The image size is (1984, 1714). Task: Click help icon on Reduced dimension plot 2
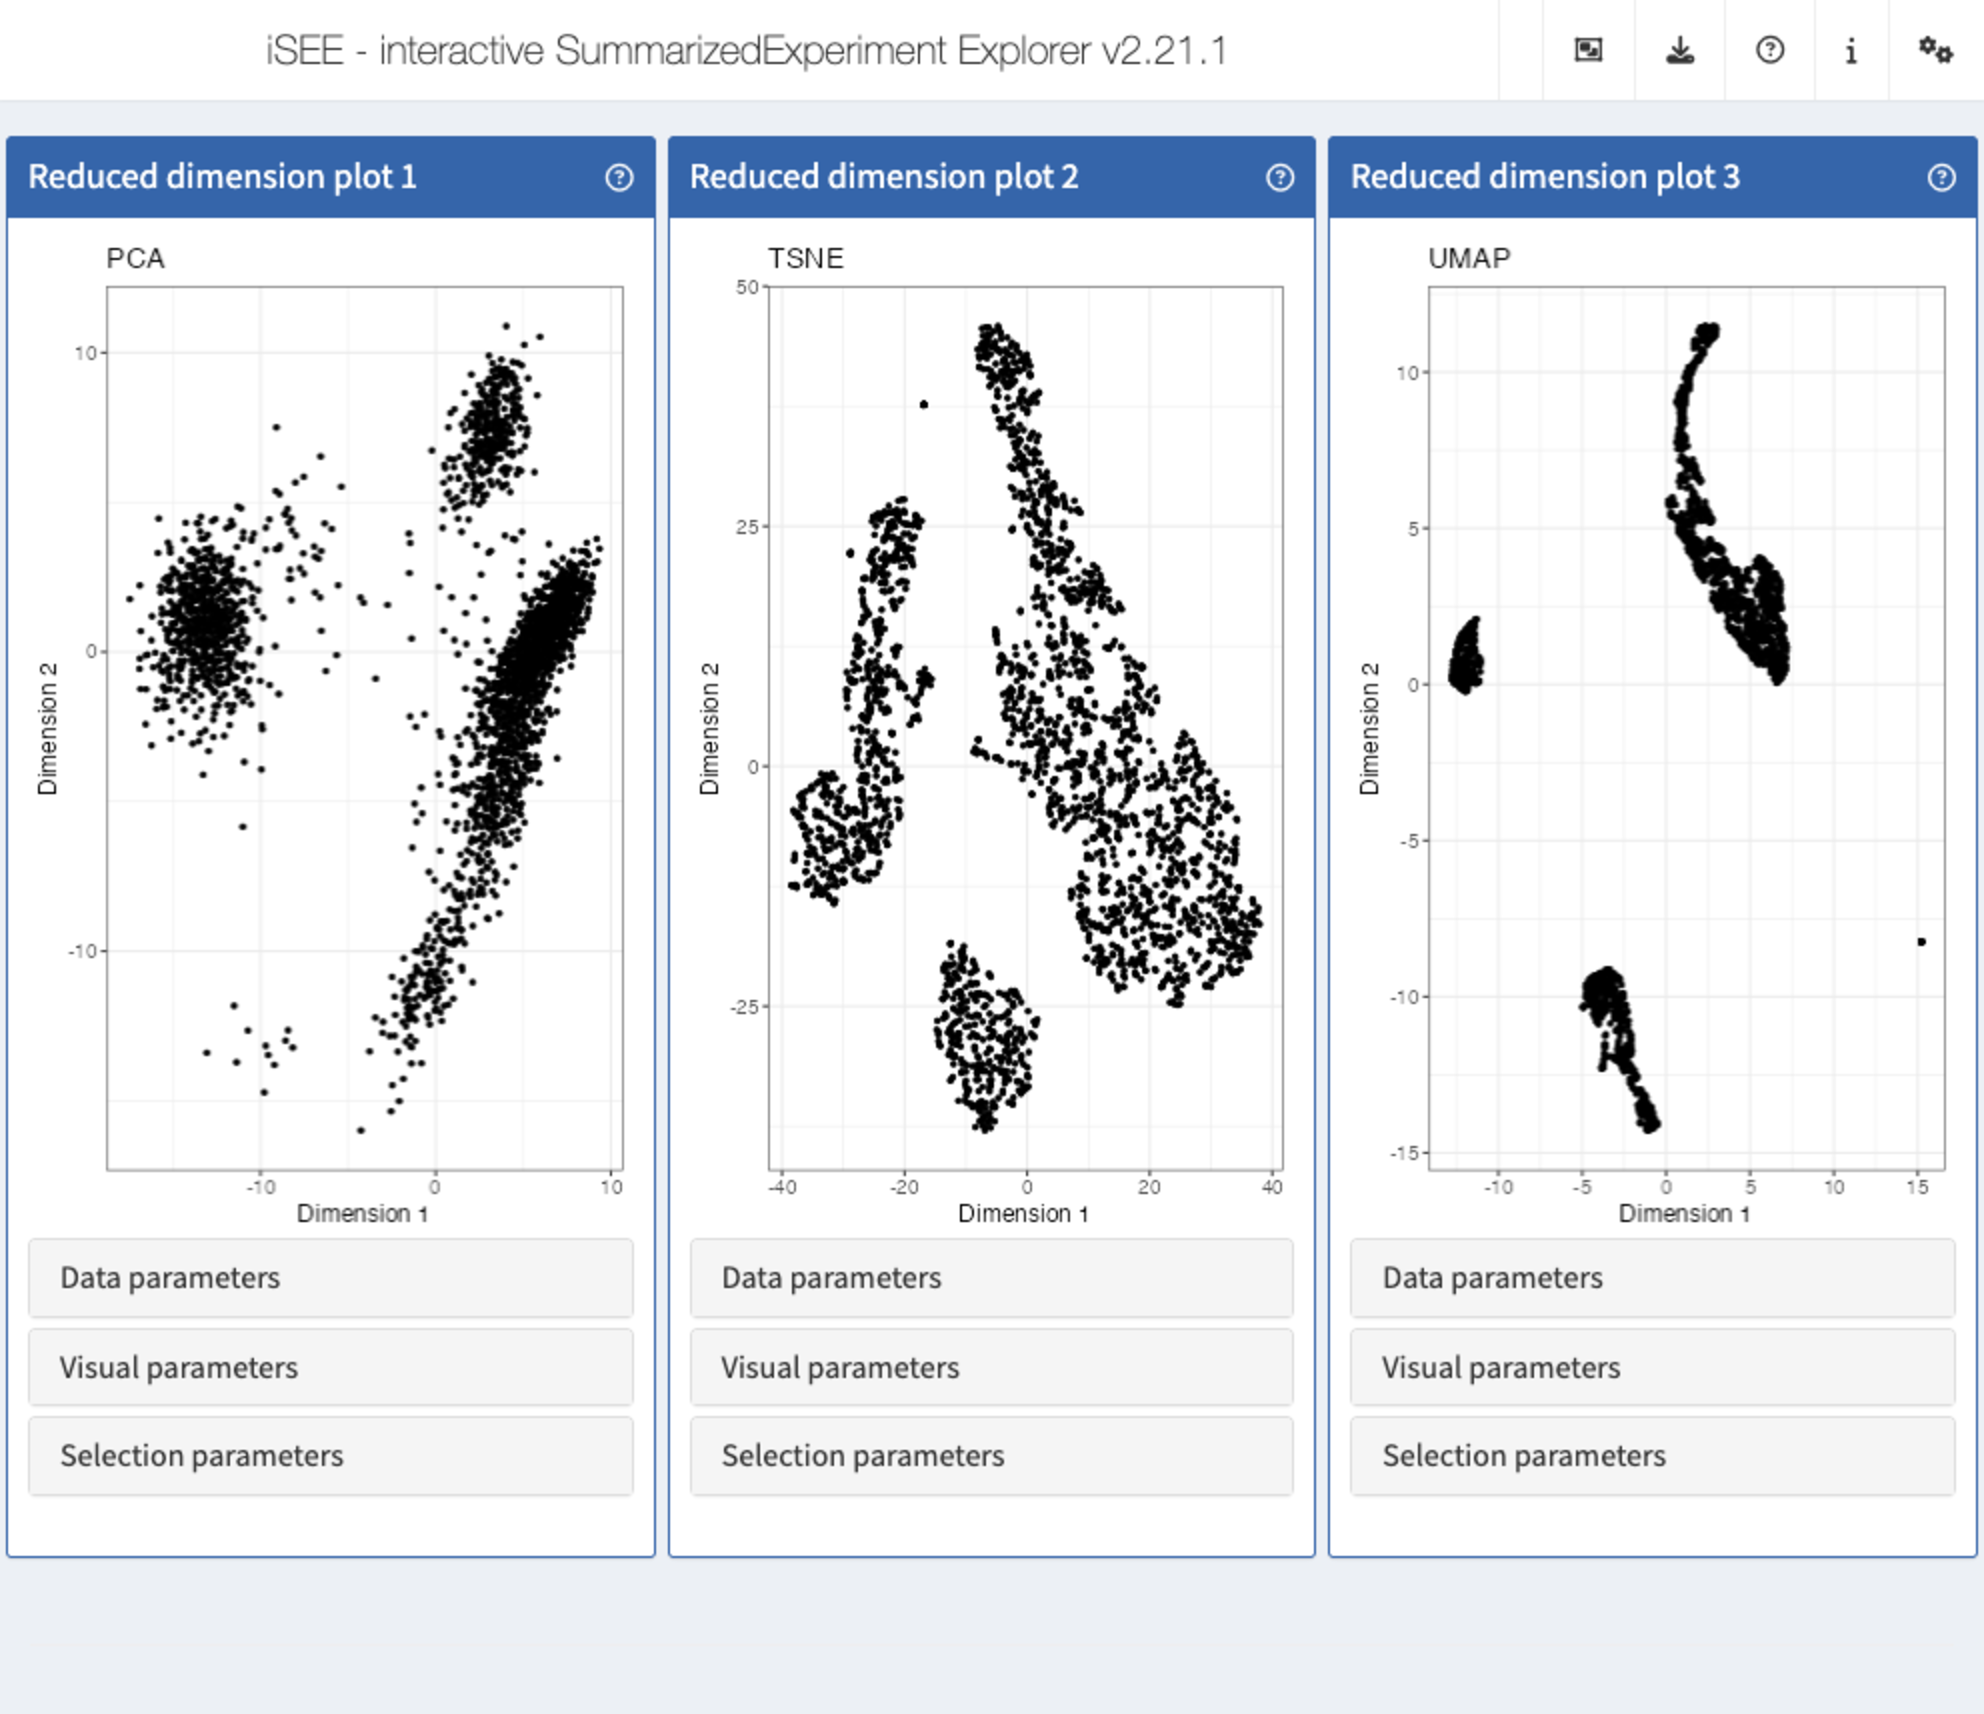1280,177
